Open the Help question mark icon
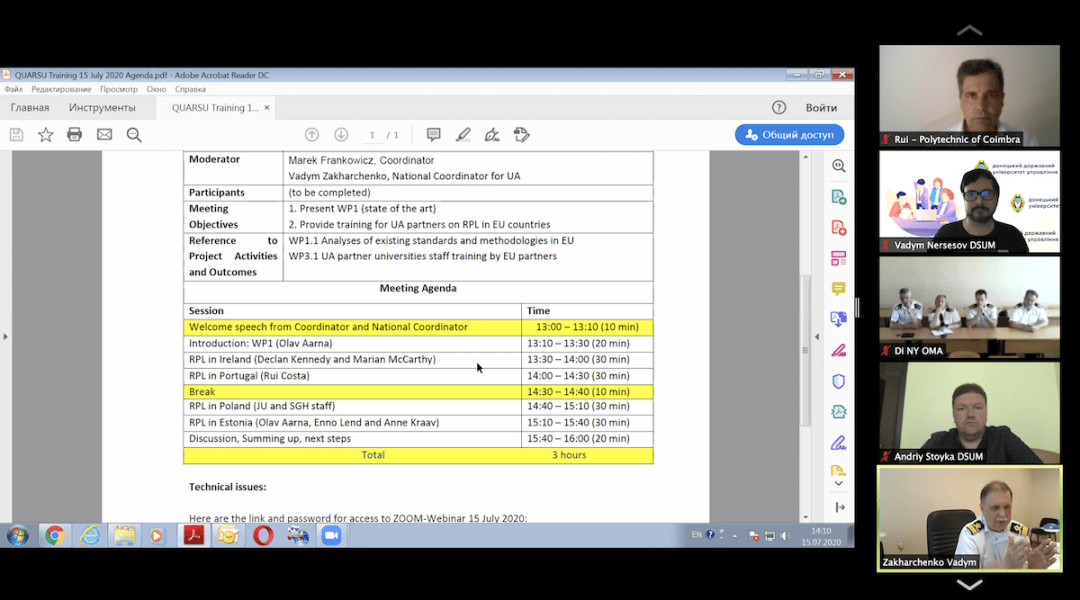Screen dimensions: 1080x600 click(779, 108)
